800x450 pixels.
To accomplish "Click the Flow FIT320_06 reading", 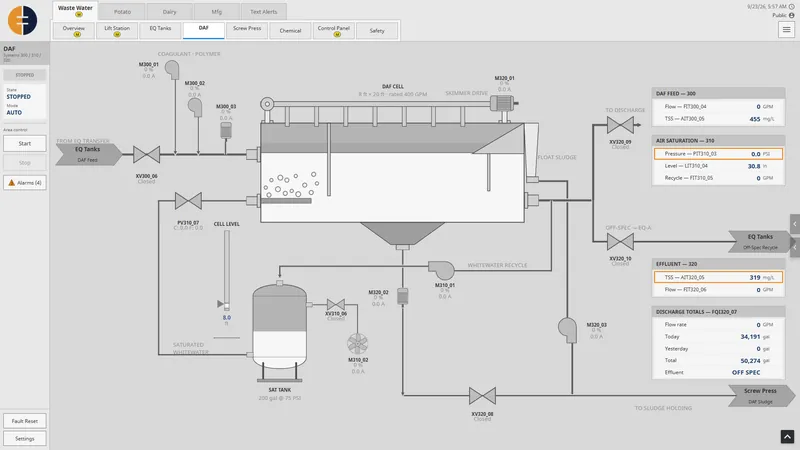I will (718, 289).
